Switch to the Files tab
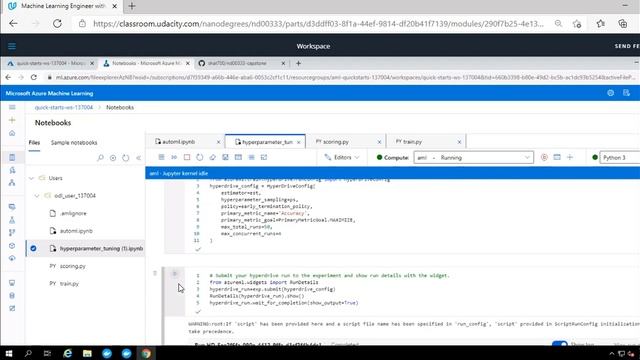 (x=34, y=142)
